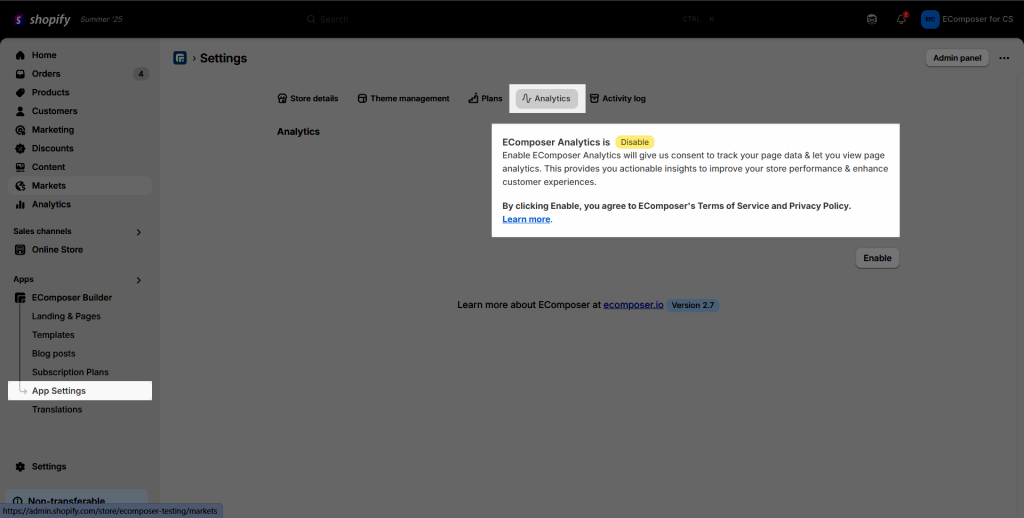Click the Marketing target icon
The image size is (1024, 518).
tap(20, 130)
